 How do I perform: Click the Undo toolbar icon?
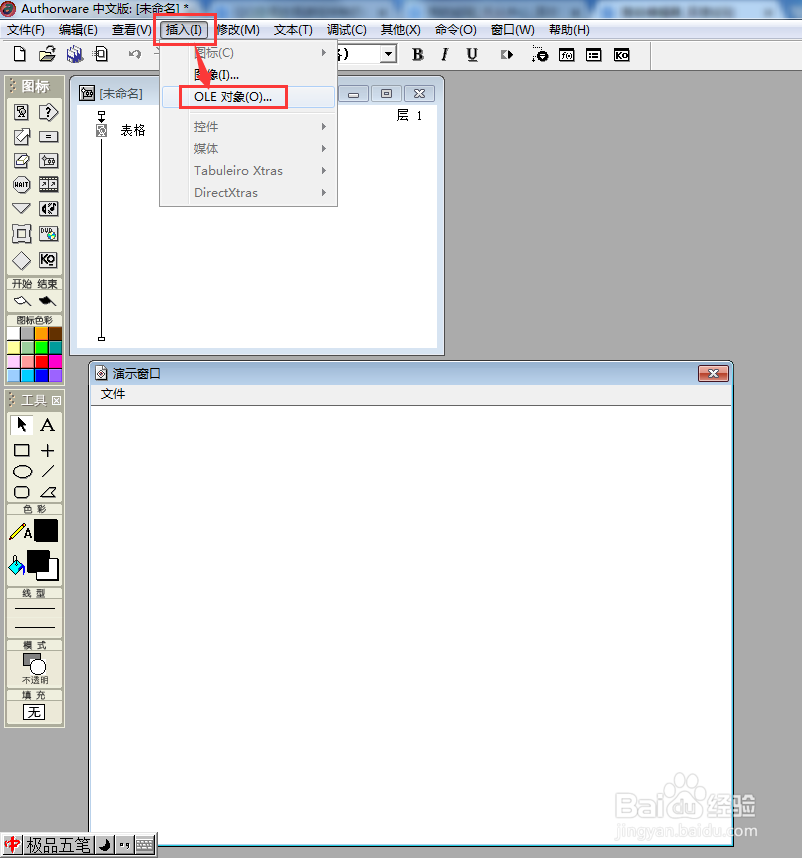point(135,54)
